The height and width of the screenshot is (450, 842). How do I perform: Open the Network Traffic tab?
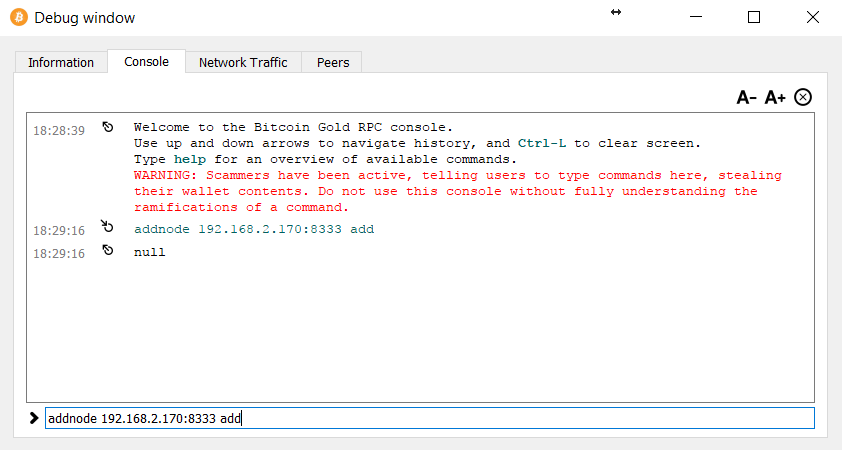click(243, 62)
